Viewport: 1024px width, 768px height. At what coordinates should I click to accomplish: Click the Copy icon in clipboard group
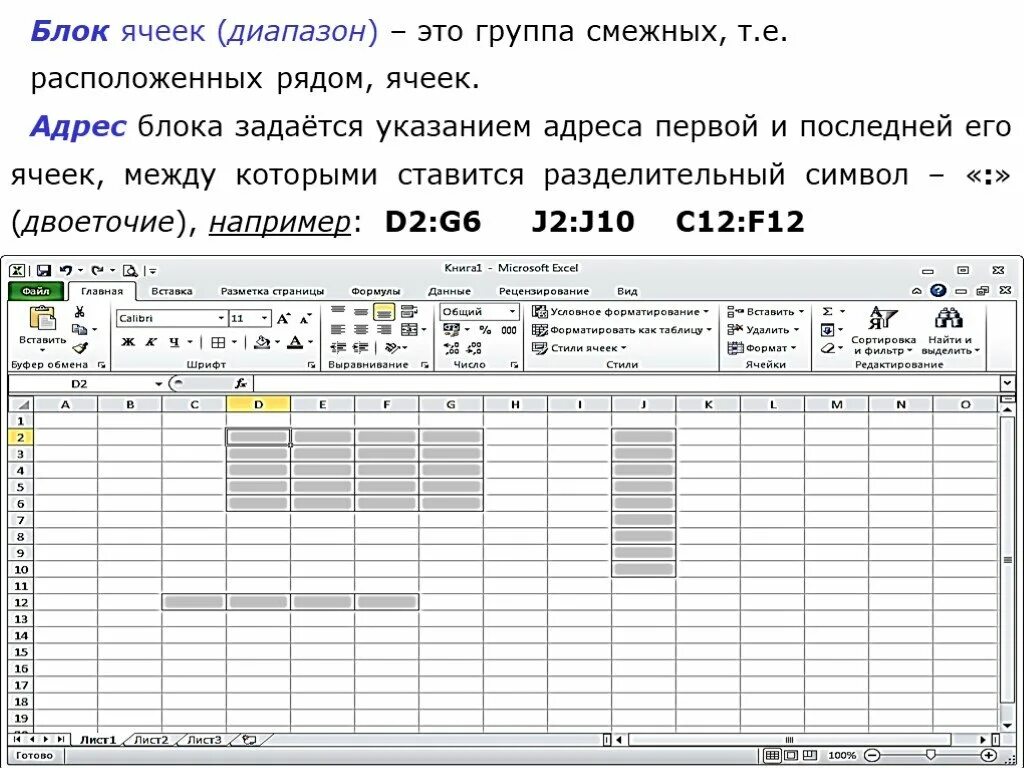[80, 330]
